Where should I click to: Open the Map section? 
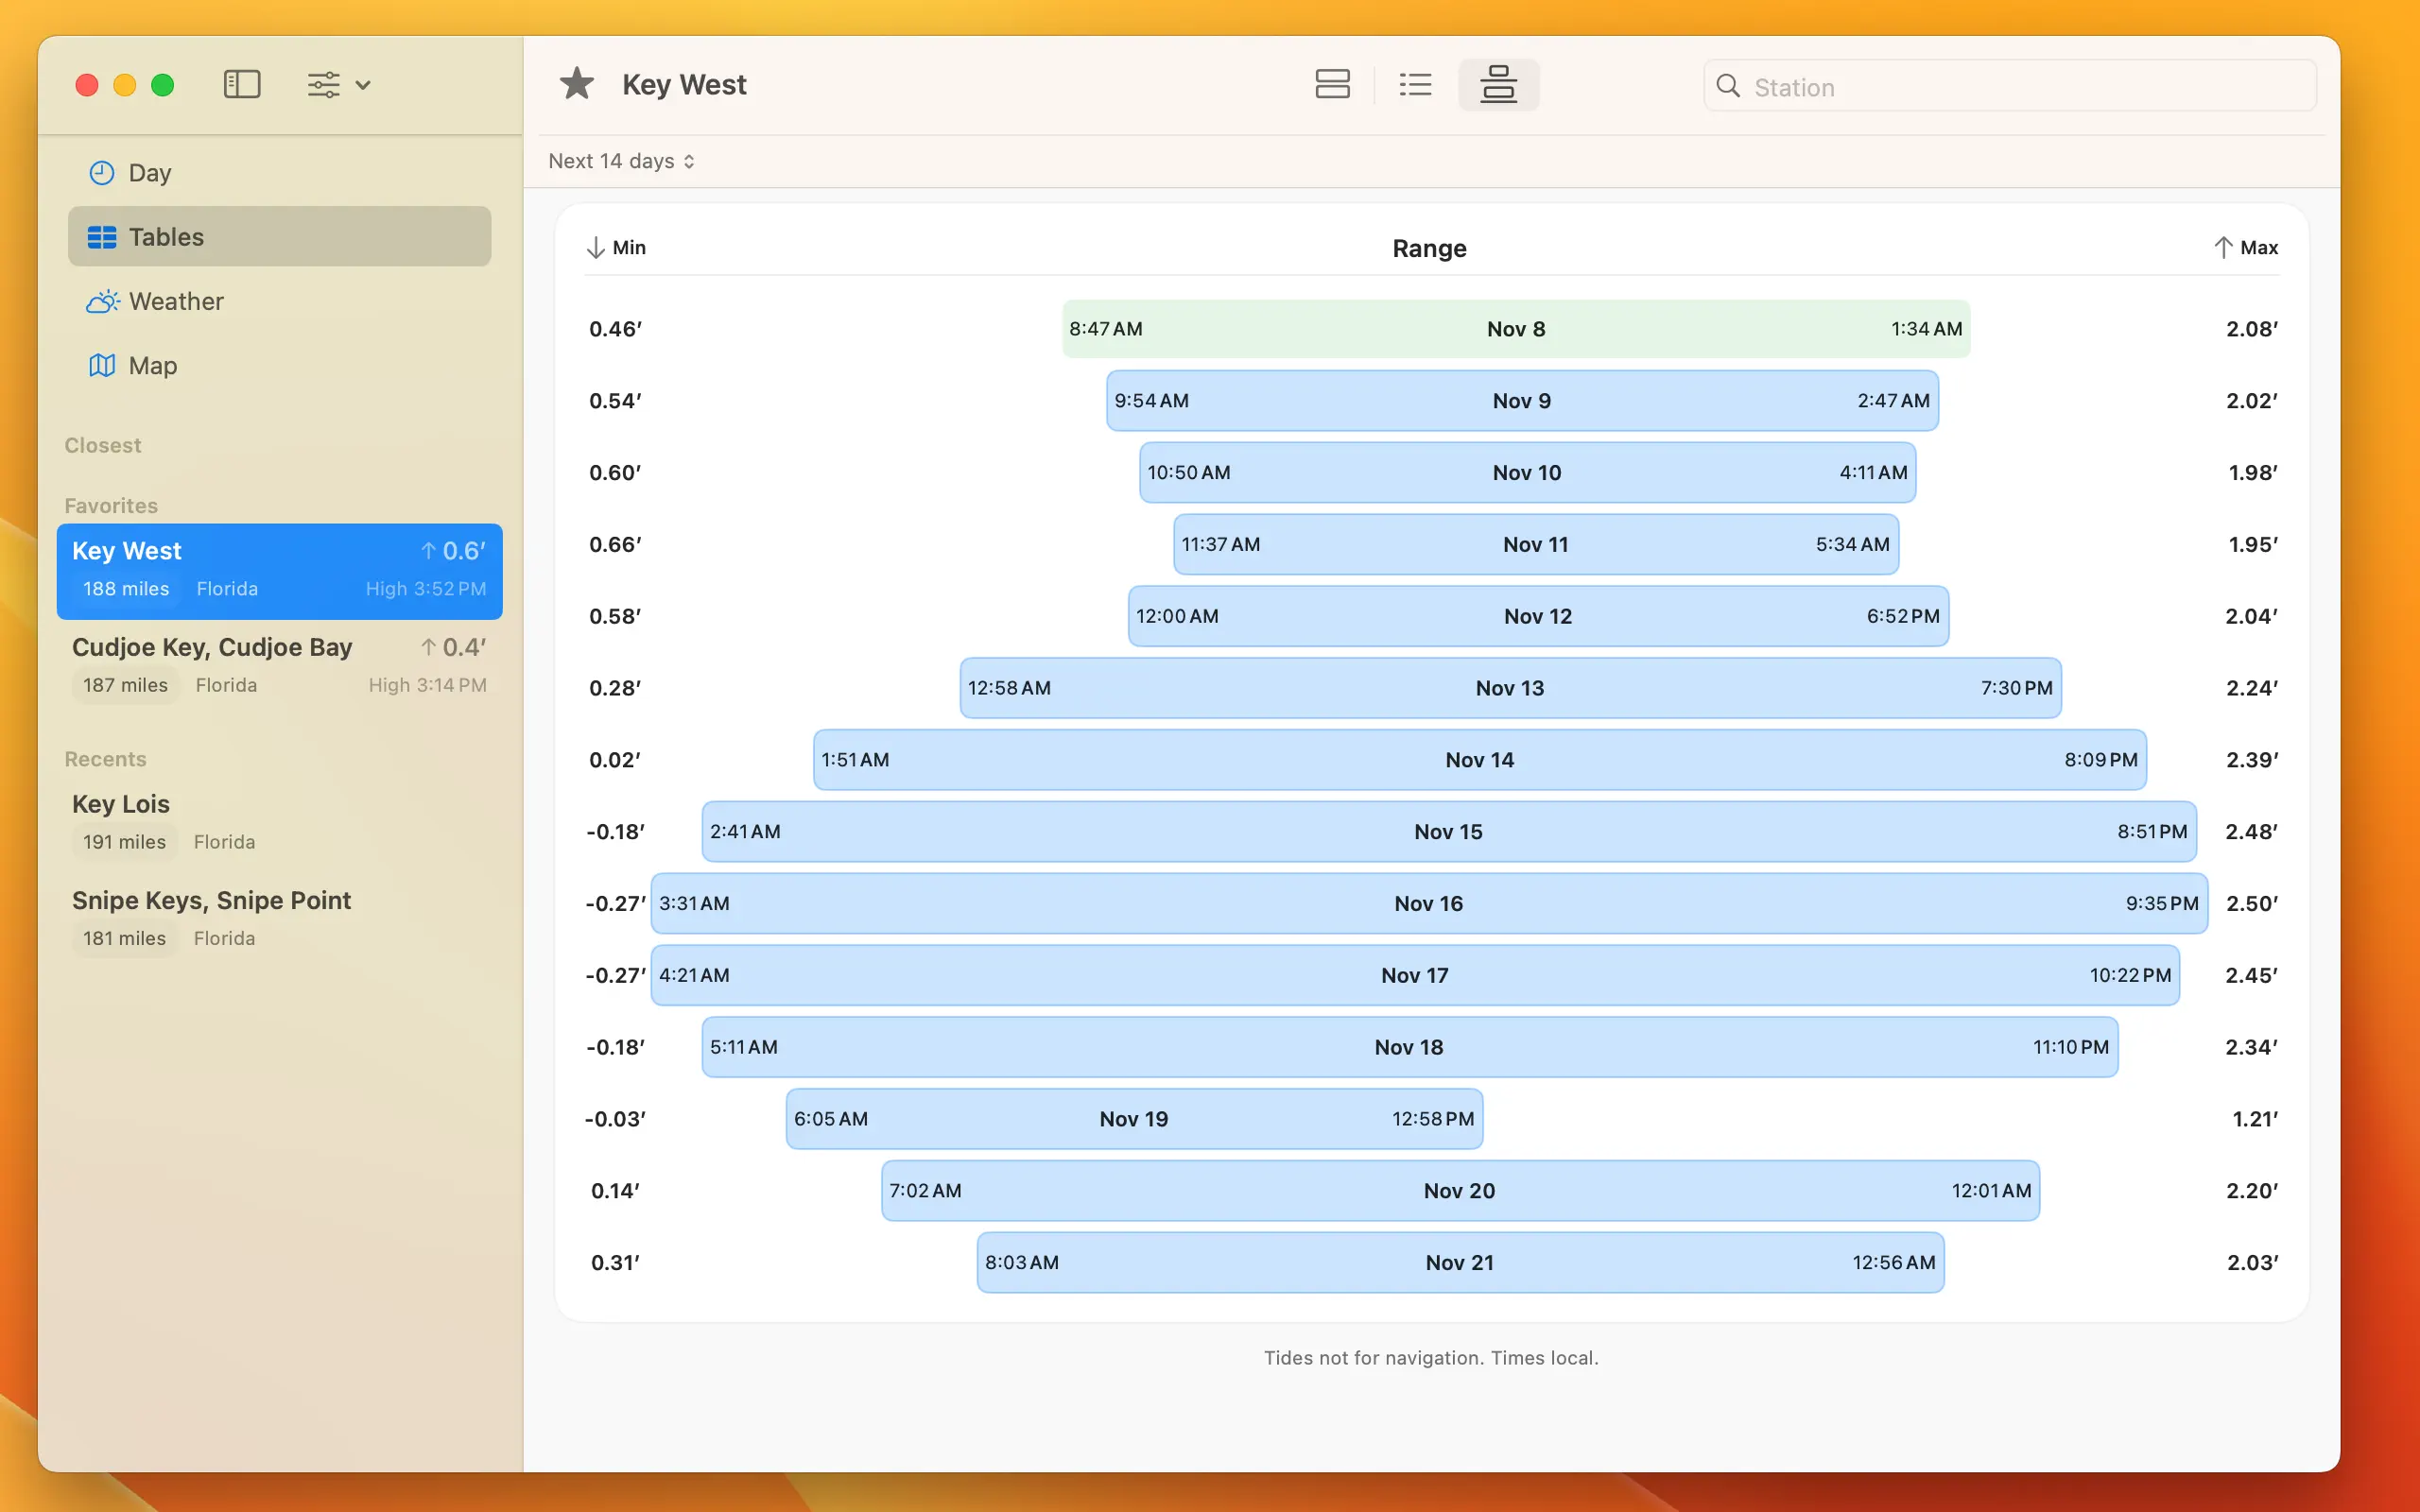click(152, 366)
